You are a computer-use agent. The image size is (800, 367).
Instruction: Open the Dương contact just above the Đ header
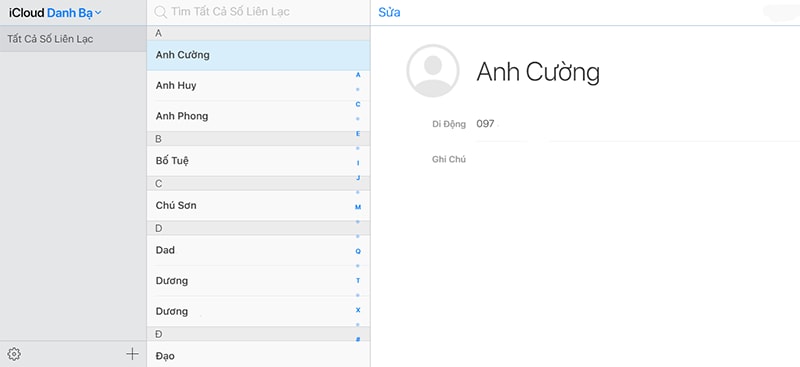coord(258,311)
